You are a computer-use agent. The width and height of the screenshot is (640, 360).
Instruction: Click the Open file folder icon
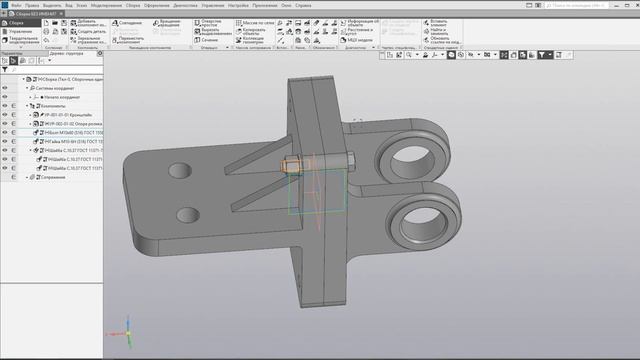pos(55,23)
